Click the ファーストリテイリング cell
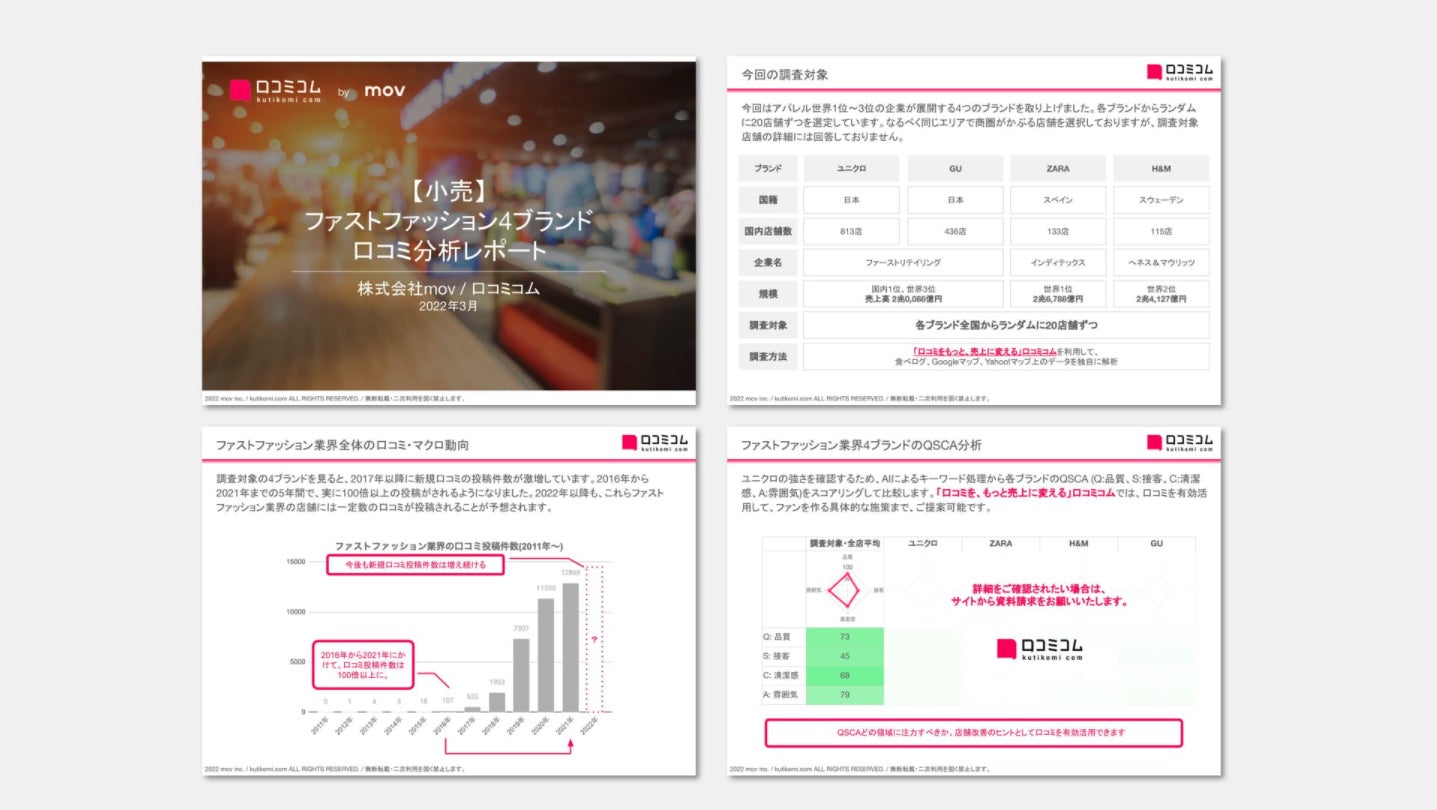 pos(903,263)
